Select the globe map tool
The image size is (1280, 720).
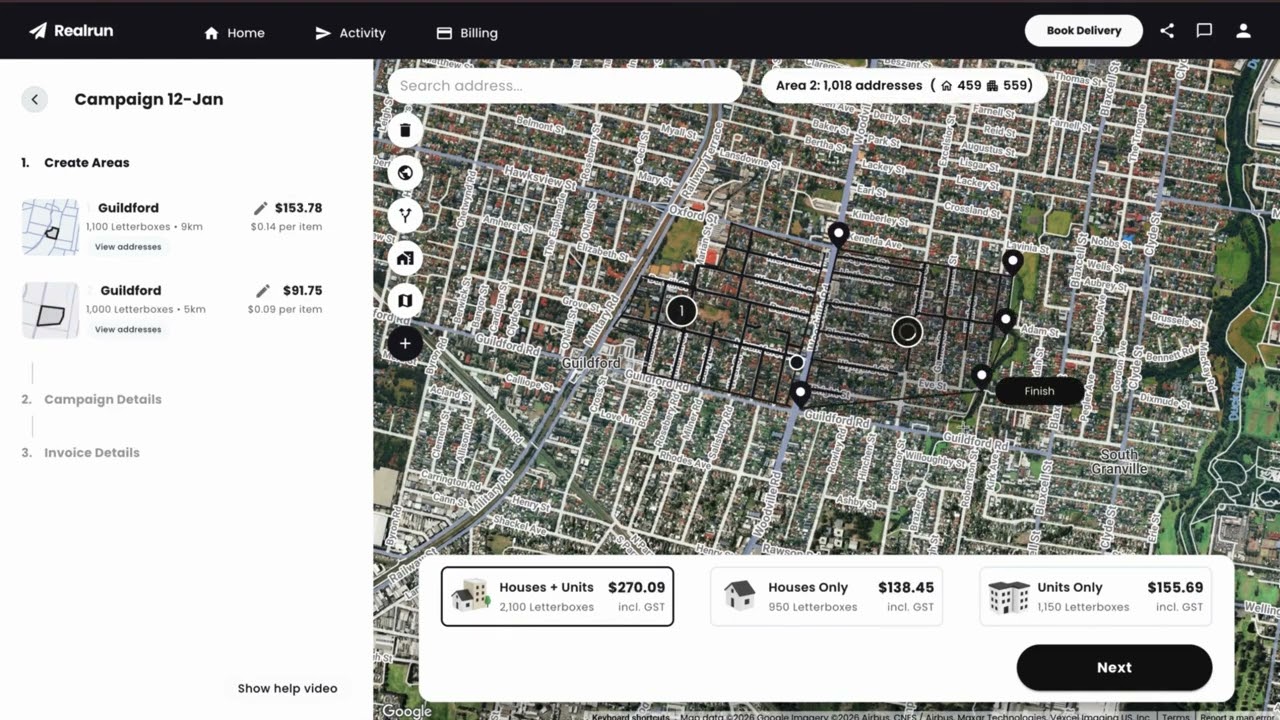point(405,173)
